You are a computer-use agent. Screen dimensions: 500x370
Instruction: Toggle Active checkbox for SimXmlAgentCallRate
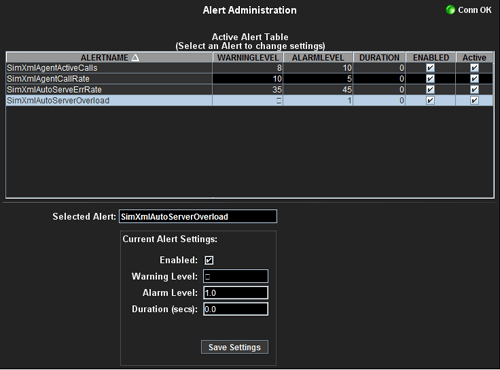coord(474,79)
